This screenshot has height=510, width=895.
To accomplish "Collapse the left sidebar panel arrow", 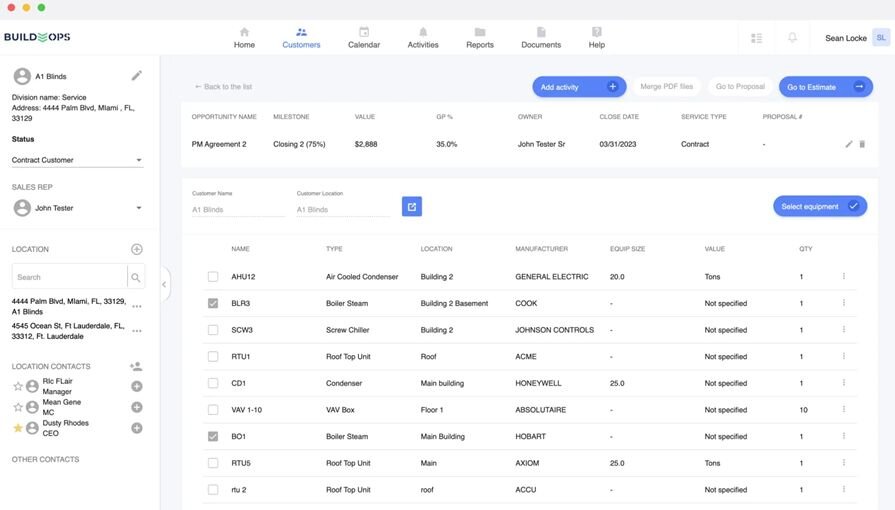I will click(164, 284).
